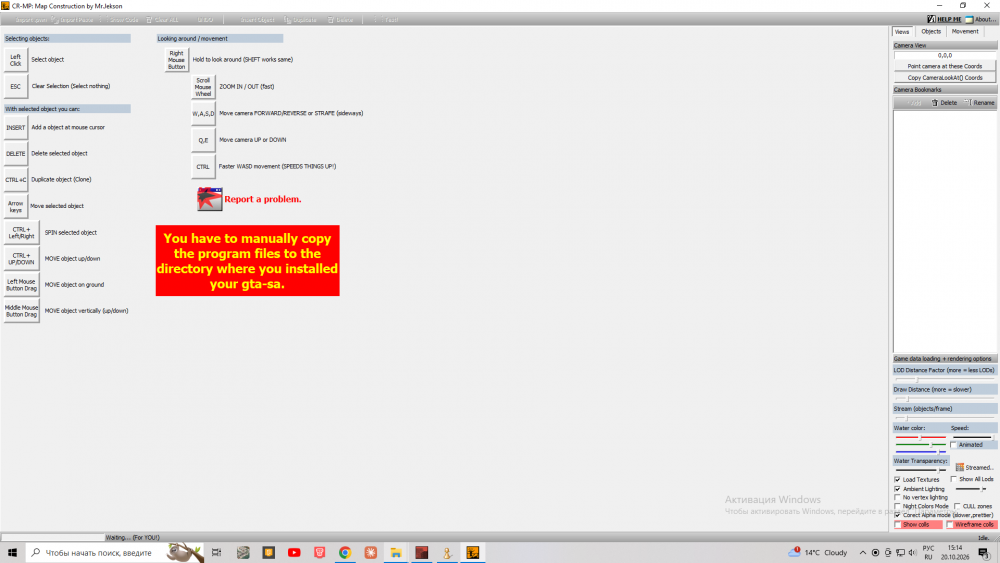1000x563 pixels.
Task: Adjust the water Speed slider
Action: coord(973,437)
